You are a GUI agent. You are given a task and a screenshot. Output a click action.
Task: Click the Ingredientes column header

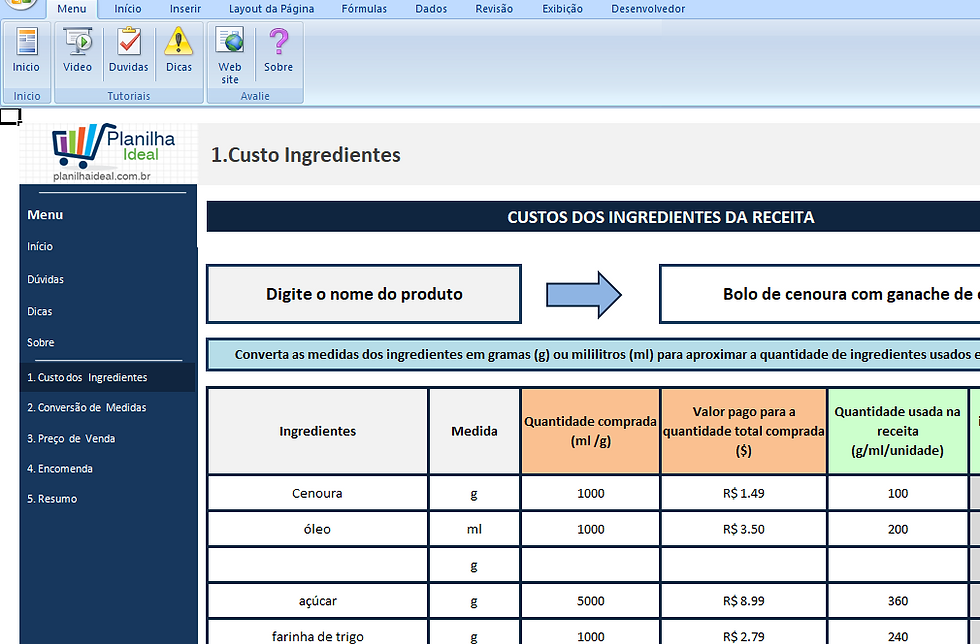click(x=318, y=431)
